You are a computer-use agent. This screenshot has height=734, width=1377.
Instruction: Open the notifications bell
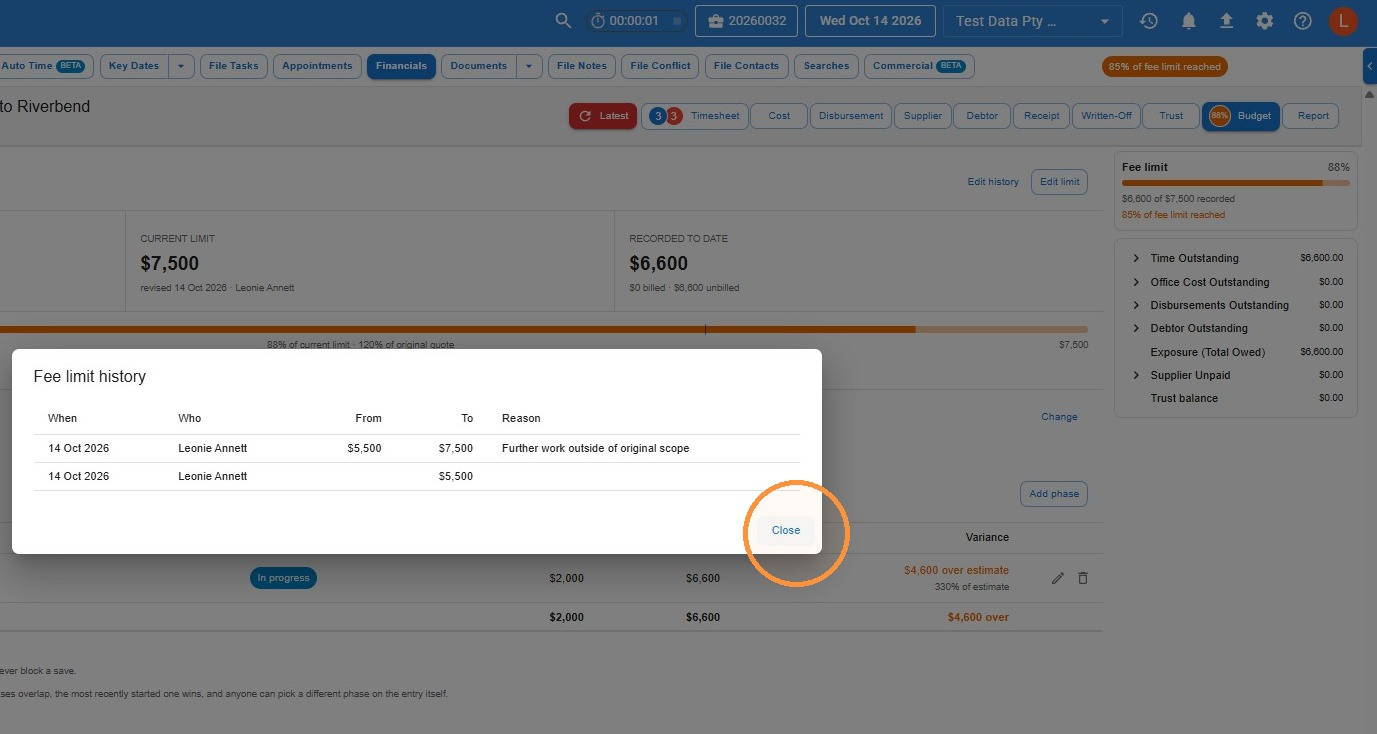1188,21
